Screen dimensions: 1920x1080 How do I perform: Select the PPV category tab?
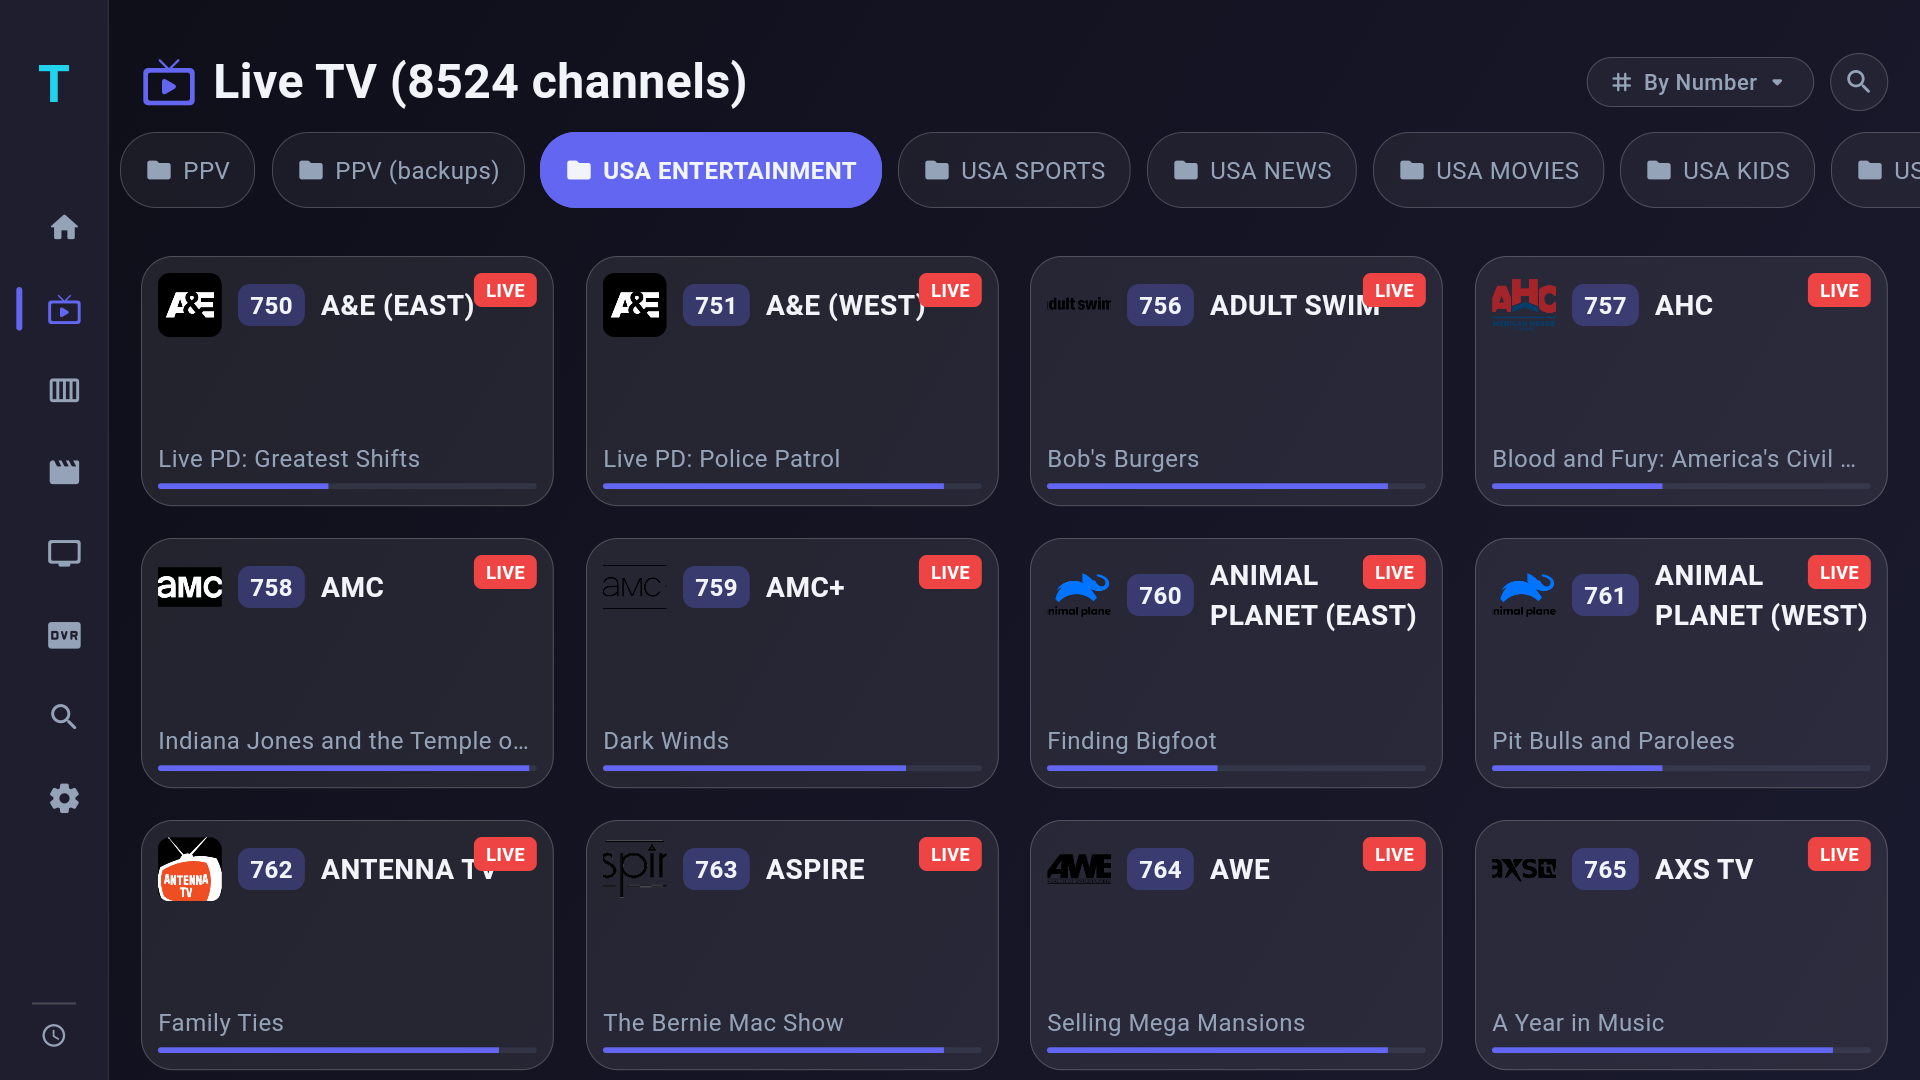(188, 170)
